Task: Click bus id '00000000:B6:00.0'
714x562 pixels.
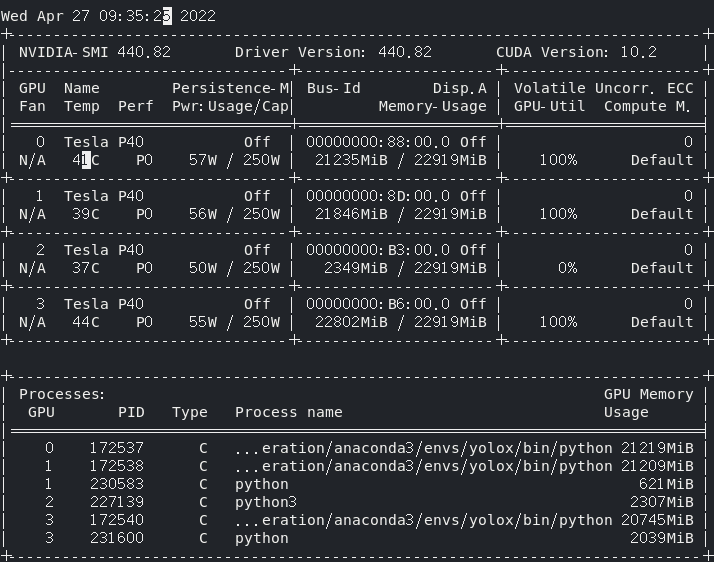Action: pyautogui.click(x=378, y=304)
